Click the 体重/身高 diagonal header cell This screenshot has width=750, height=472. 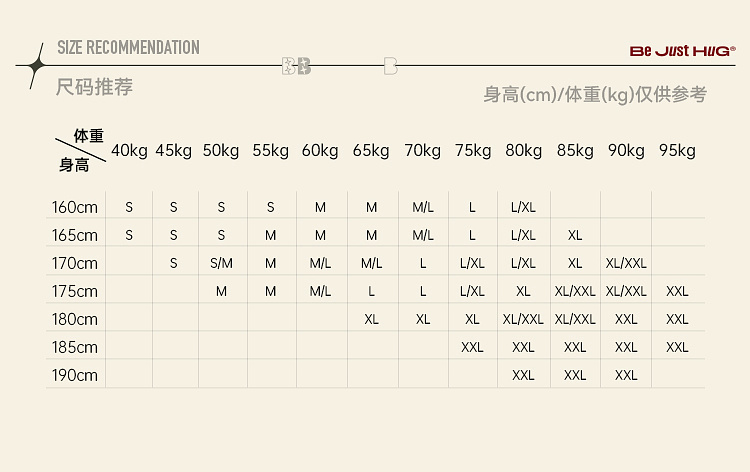pos(81,151)
